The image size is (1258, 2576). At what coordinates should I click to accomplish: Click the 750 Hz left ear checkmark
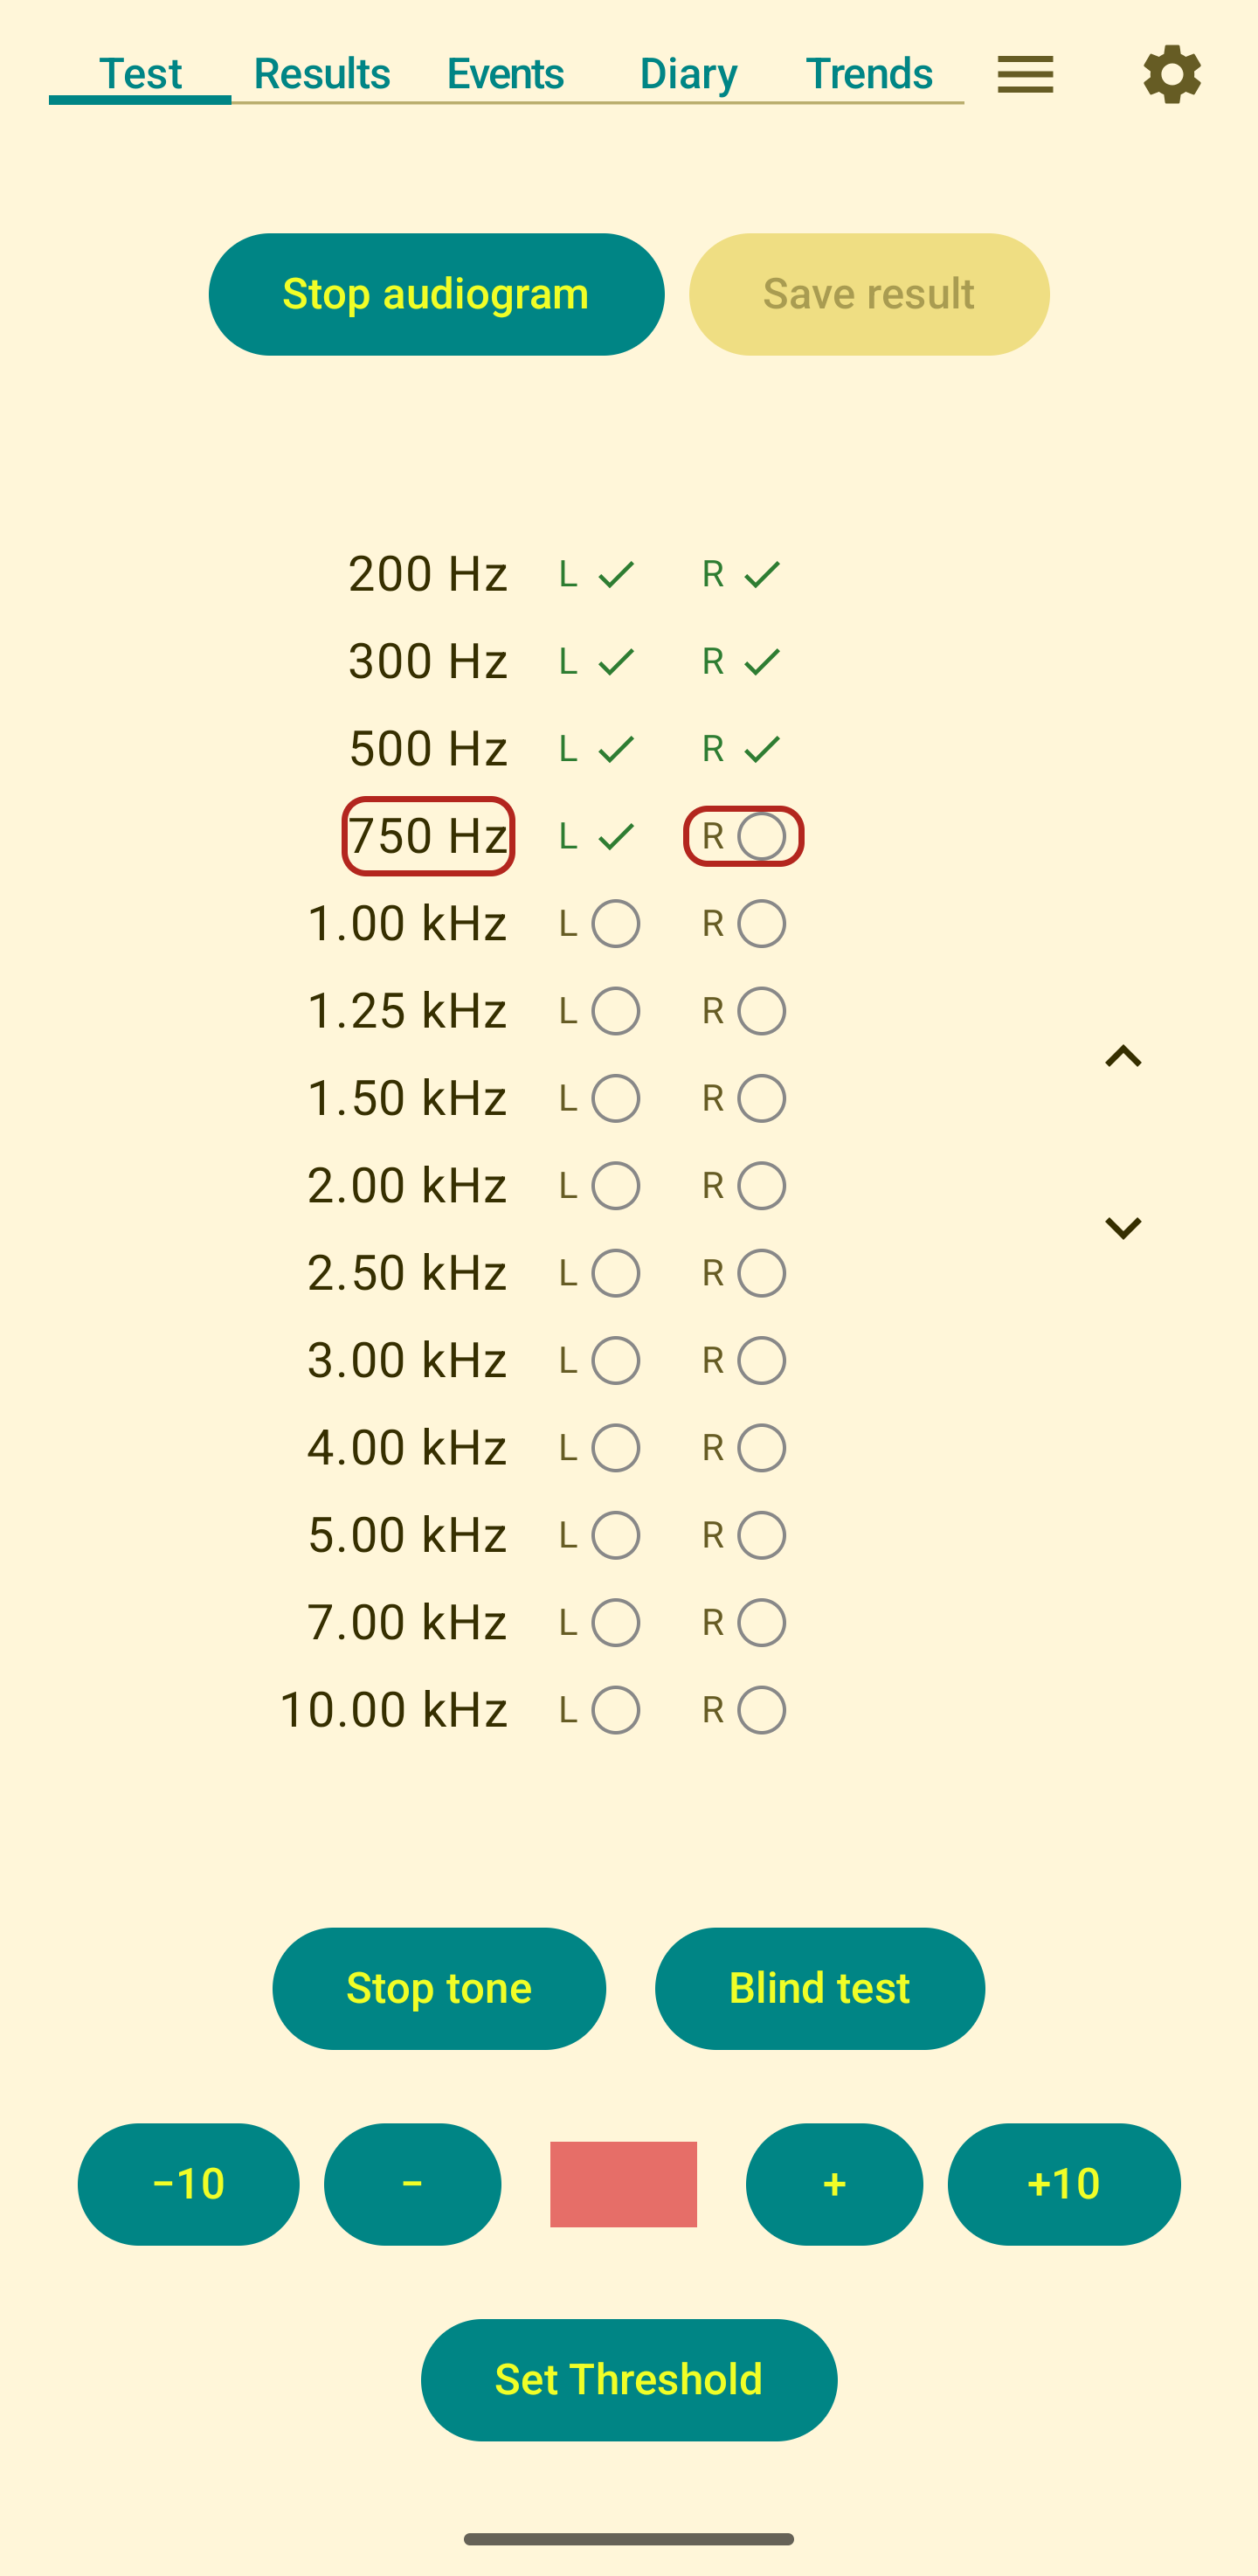pyautogui.click(x=615, y=836)
